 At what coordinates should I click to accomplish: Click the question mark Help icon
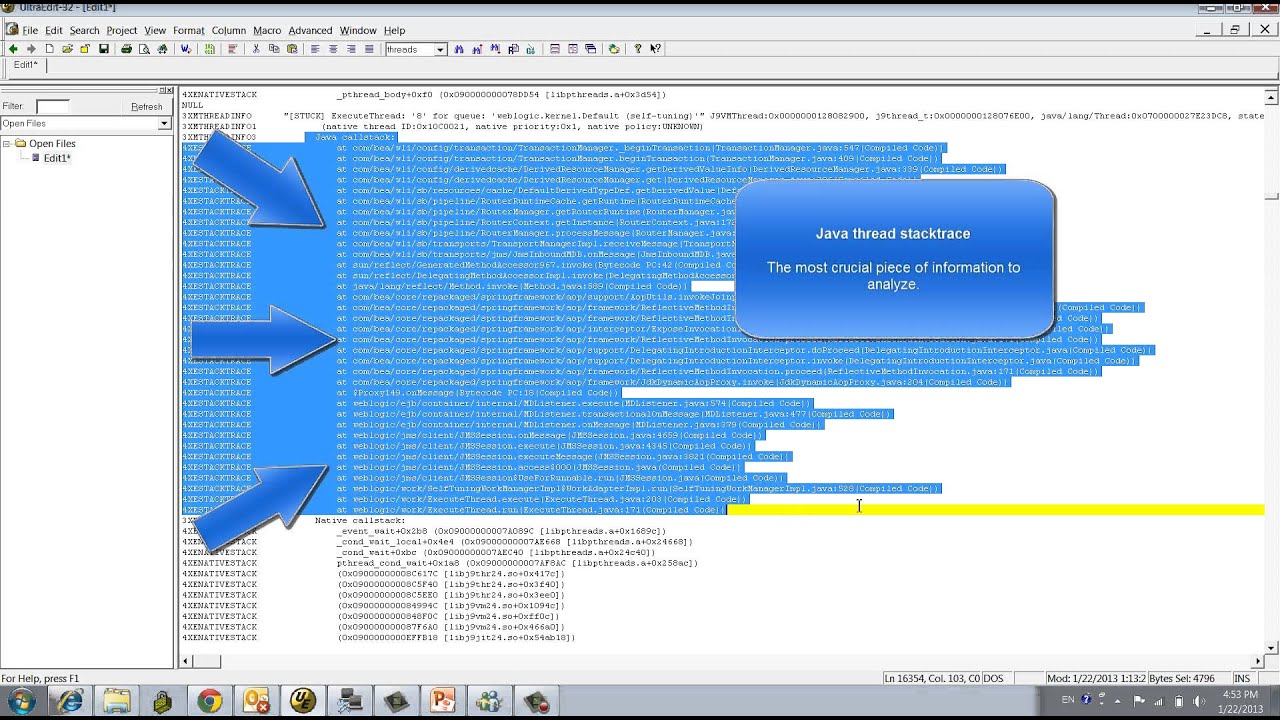[638, 49]
